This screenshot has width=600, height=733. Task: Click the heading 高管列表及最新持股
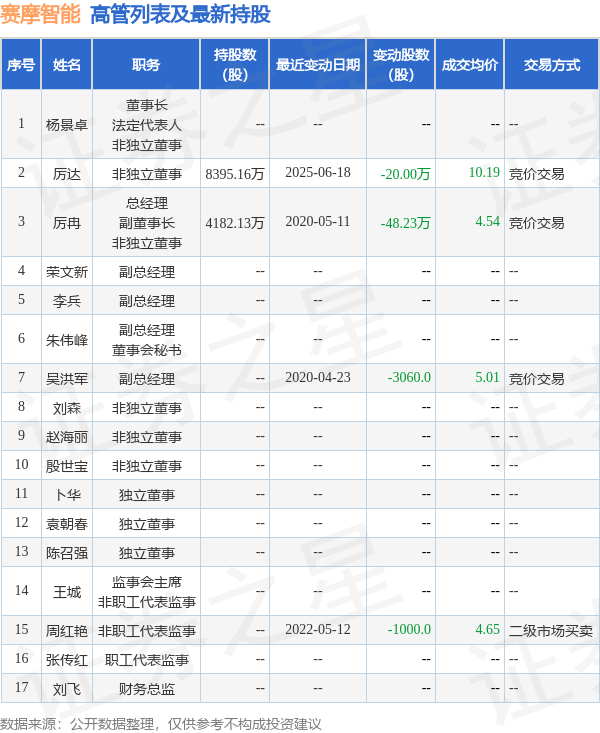(x=180, y=14)
